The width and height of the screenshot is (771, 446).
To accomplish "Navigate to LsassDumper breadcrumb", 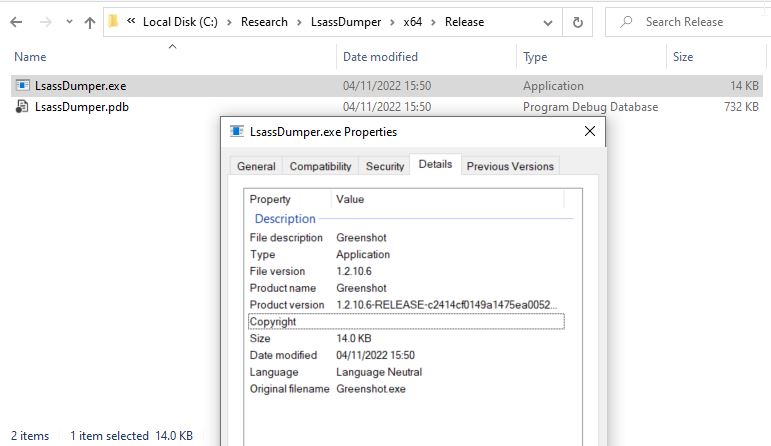I will (x=346, y=22).
